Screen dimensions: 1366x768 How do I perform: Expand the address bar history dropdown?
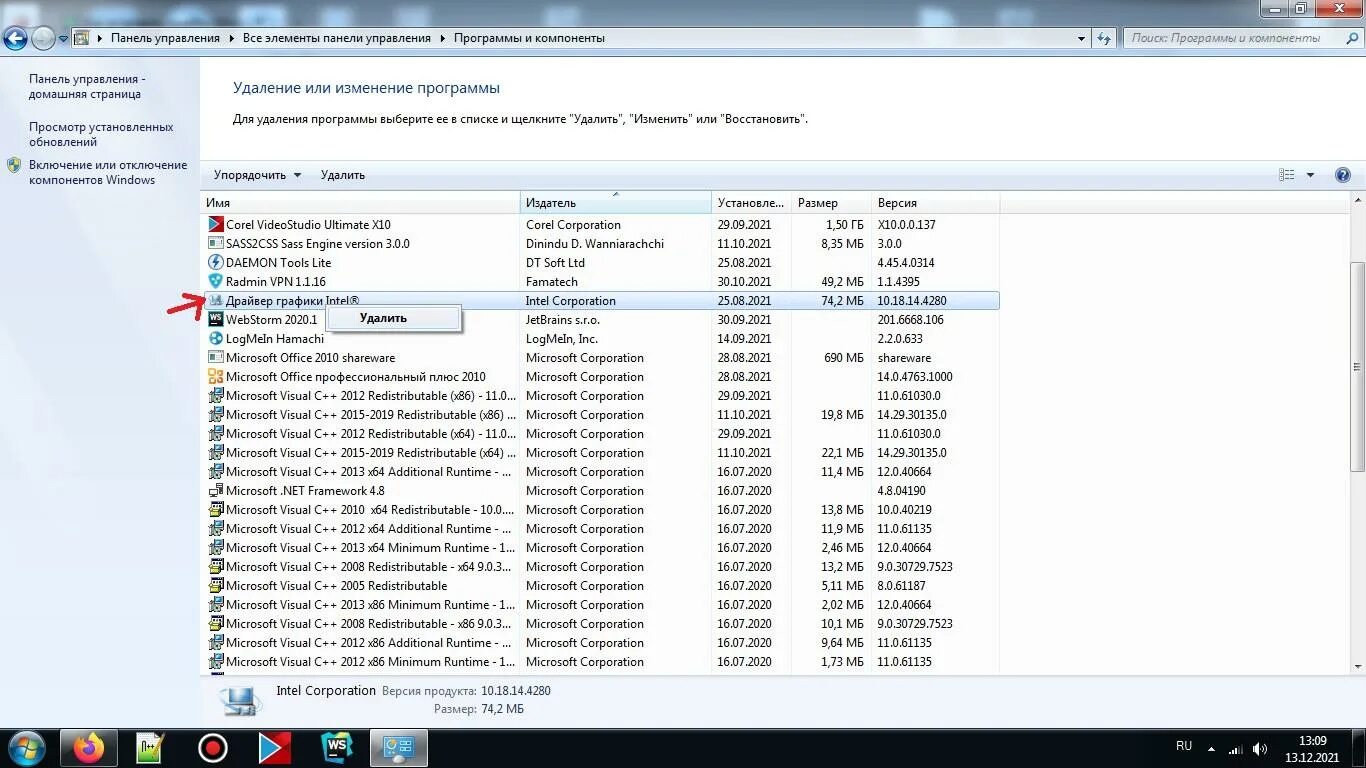[x=1081, y=38]
